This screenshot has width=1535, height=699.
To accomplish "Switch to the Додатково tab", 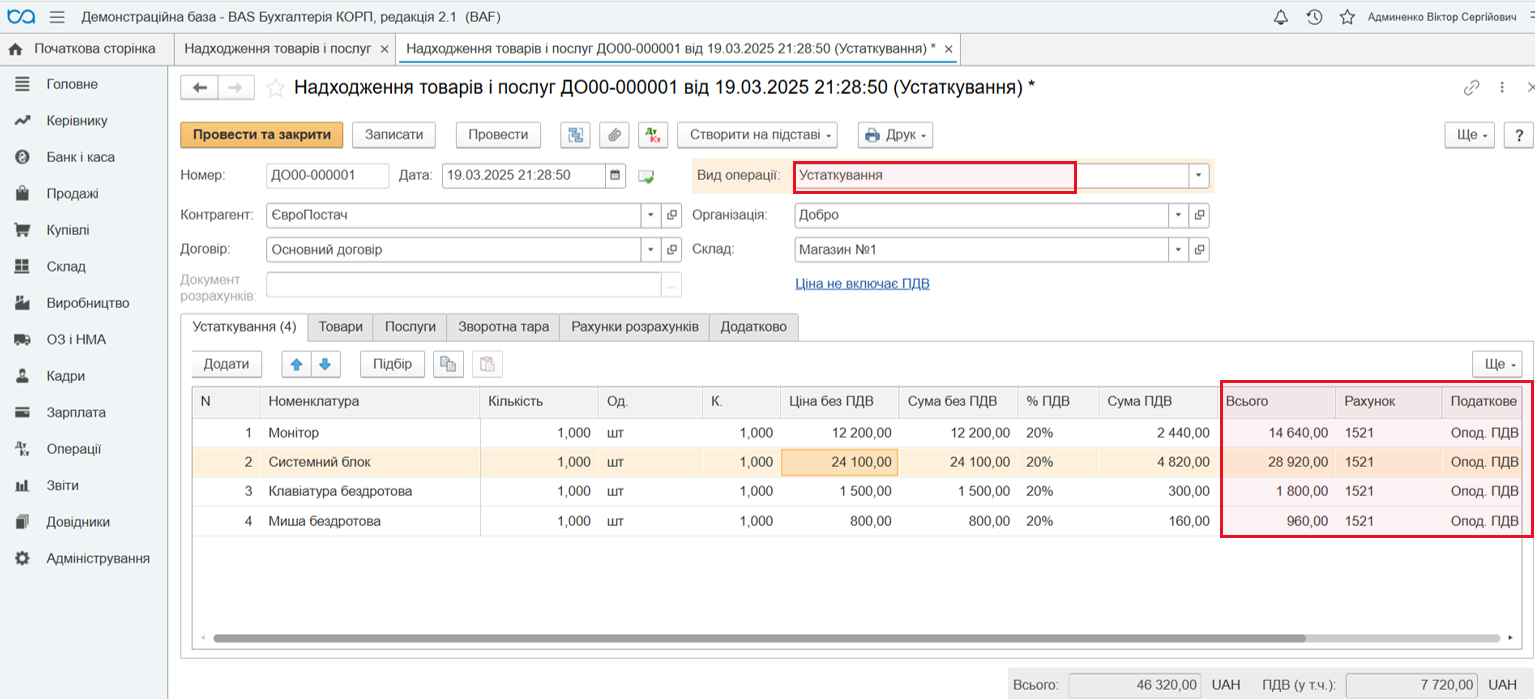I will tap(754, 327).
